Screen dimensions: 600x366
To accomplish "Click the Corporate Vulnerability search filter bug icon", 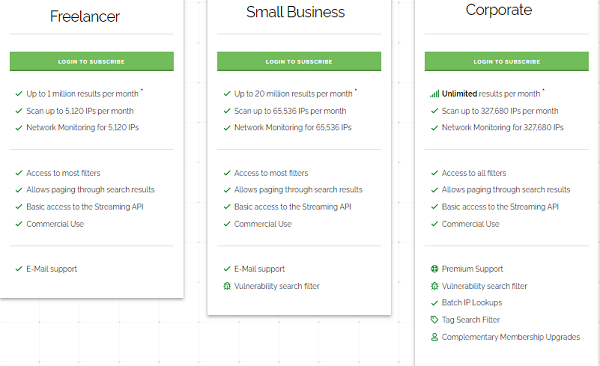I will point(434,286).
